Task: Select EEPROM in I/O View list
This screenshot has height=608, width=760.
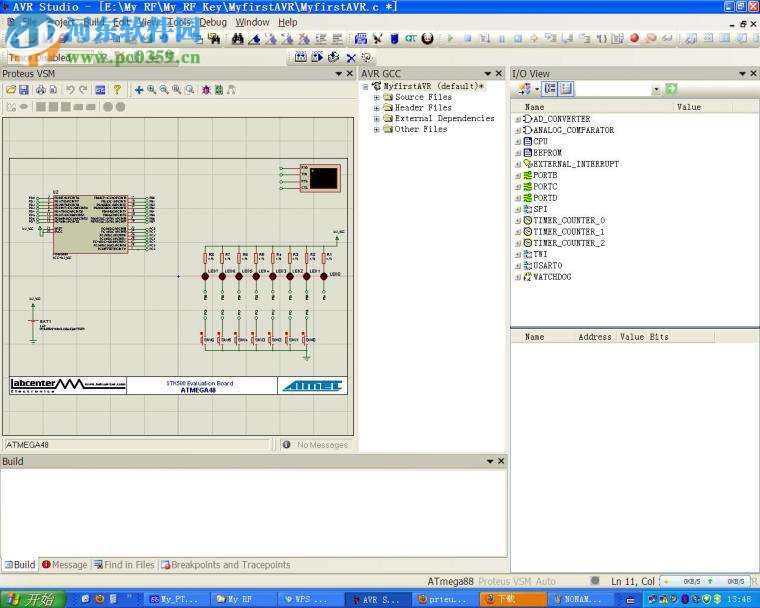Action: 547,153
